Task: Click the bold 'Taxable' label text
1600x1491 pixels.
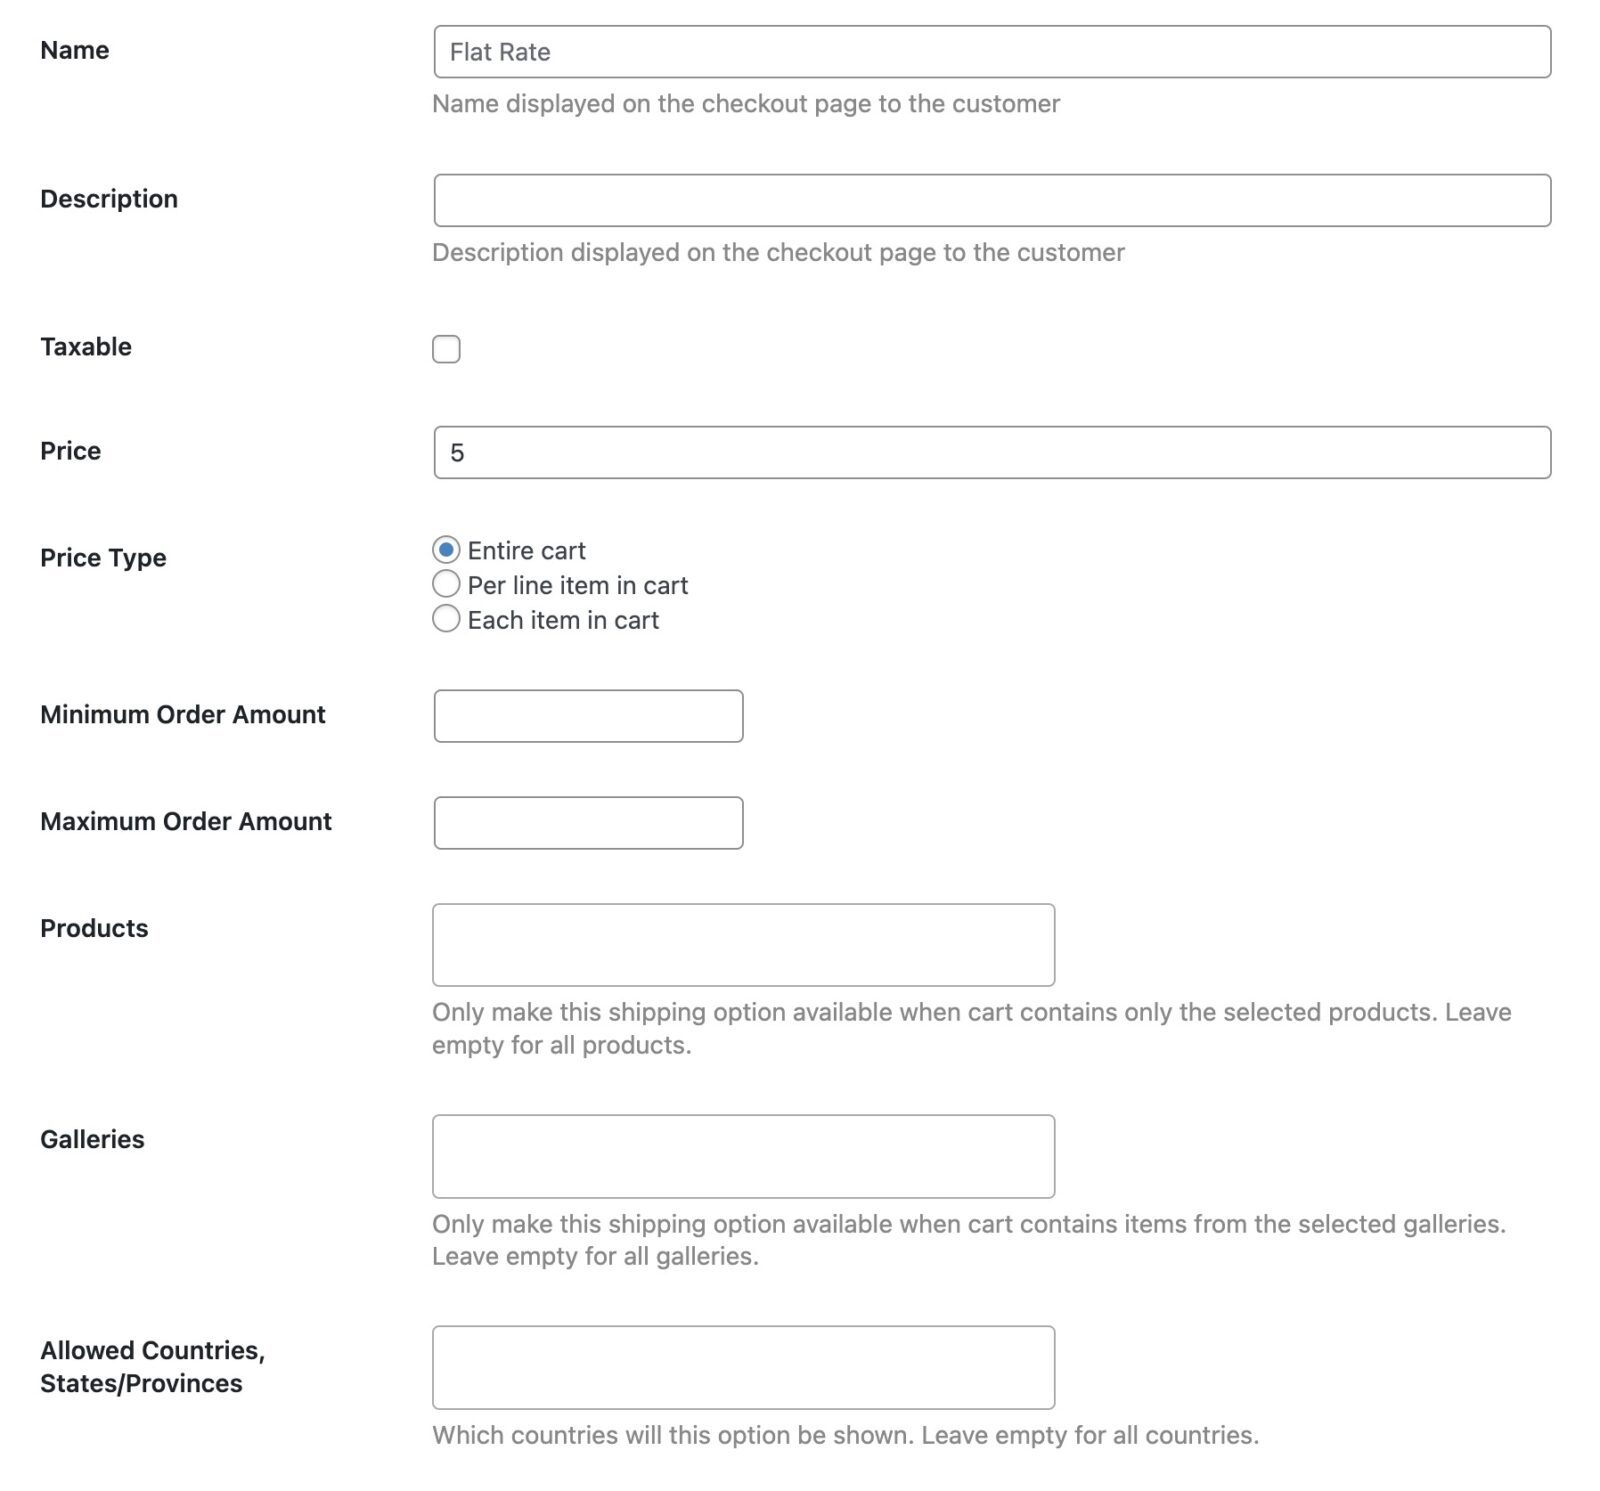Action: (86, 347)
